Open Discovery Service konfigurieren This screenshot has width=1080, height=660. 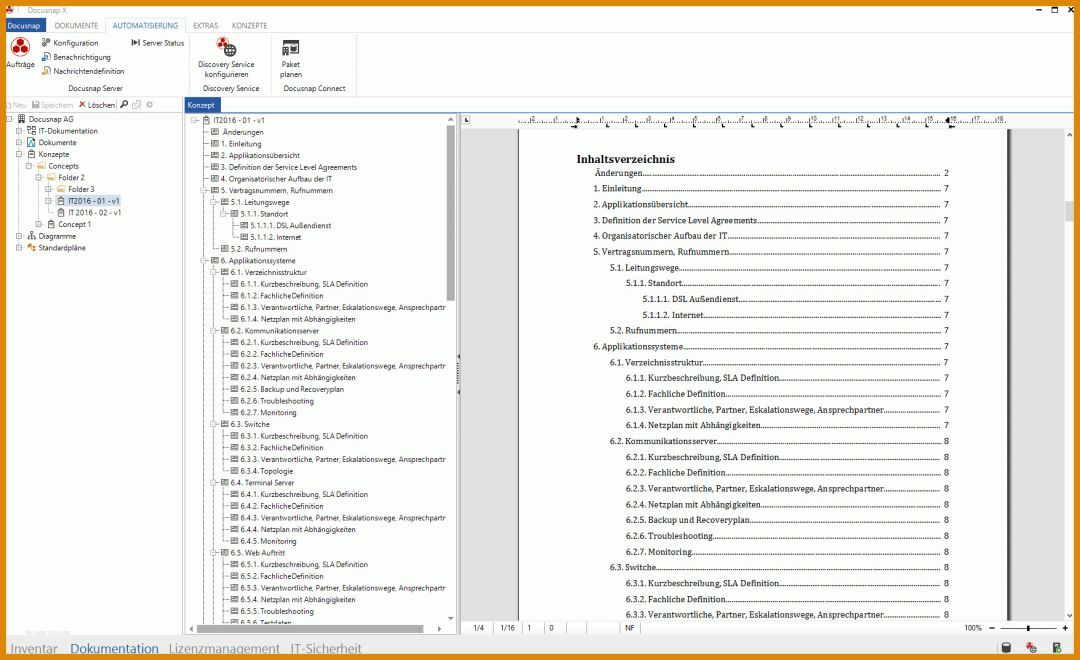(x=226, y=58)
